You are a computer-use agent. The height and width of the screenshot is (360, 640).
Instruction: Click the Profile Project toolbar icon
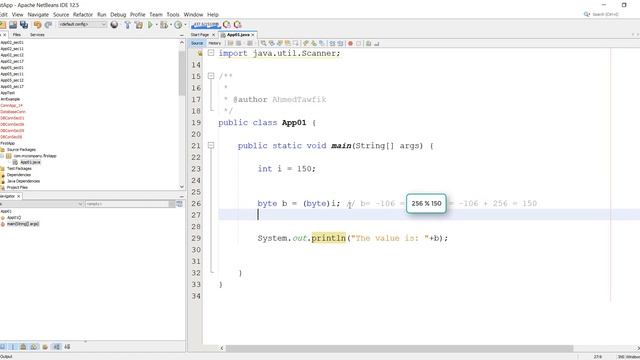pos(178,25)
